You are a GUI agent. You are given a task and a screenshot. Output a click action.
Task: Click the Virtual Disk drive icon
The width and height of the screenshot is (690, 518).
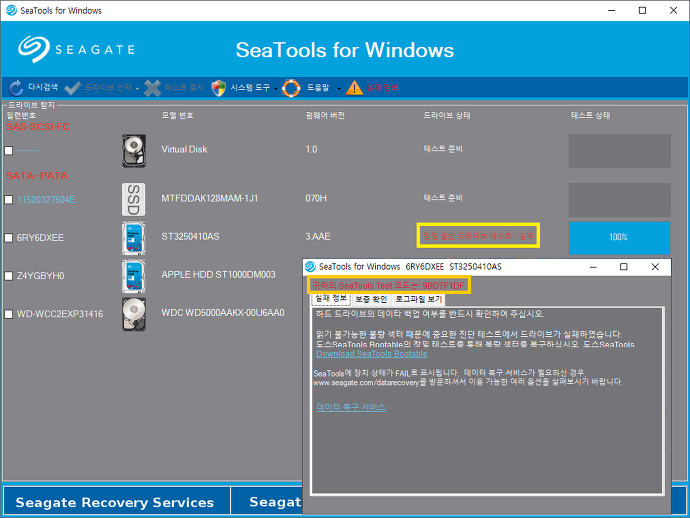point(134,151)
